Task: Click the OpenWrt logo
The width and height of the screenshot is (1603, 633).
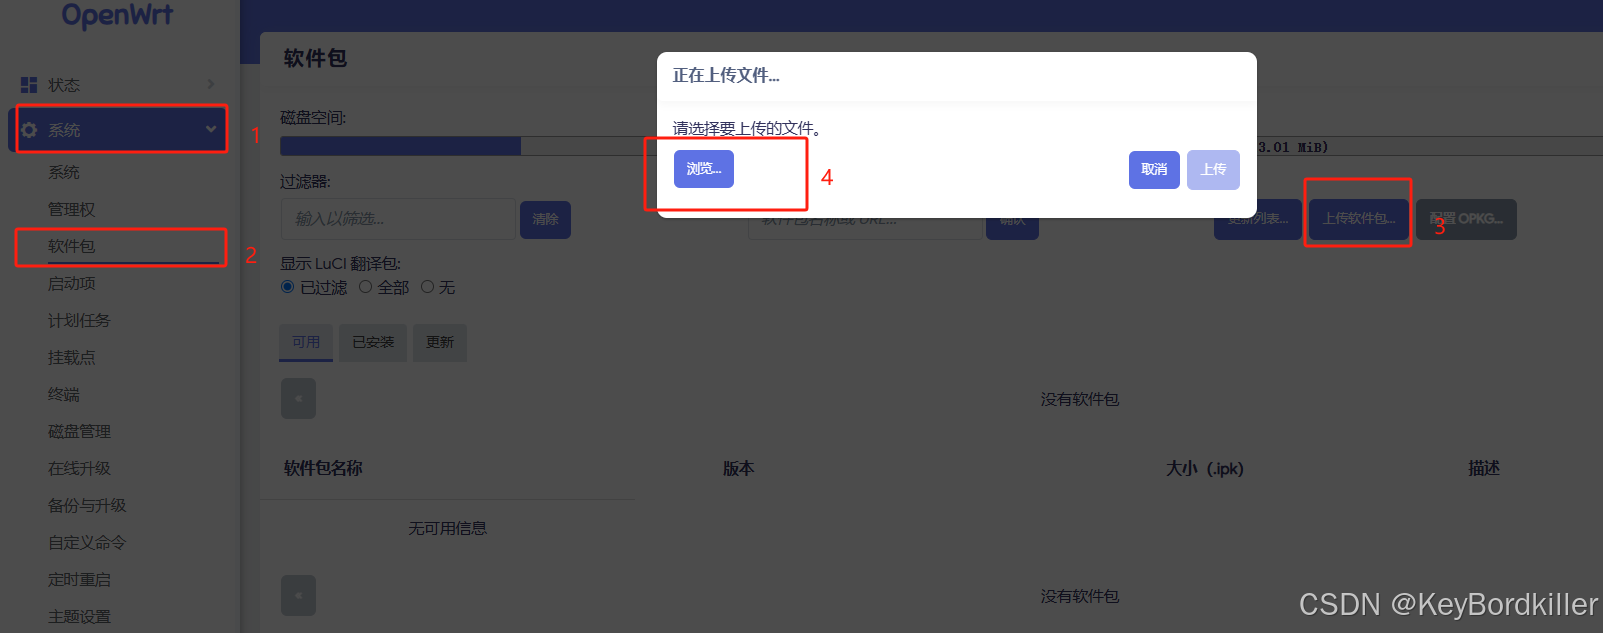Action: (117, 14)
